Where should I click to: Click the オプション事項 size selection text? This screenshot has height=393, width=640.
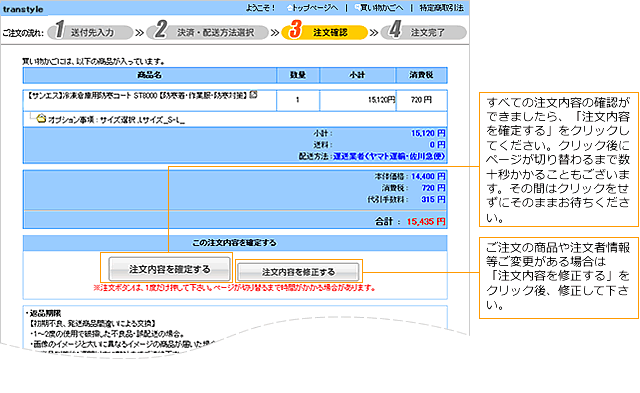coord(116,120)
